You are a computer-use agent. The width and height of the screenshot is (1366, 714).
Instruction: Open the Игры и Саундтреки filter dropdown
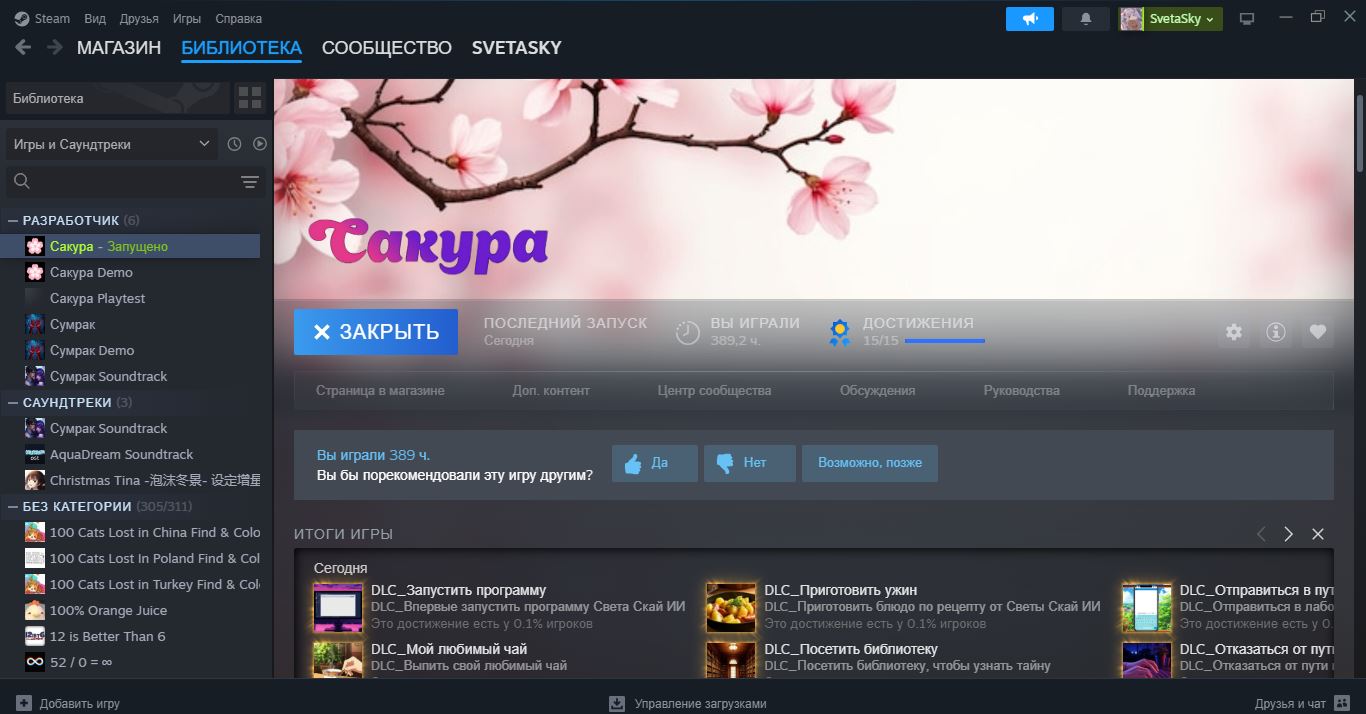111,144
